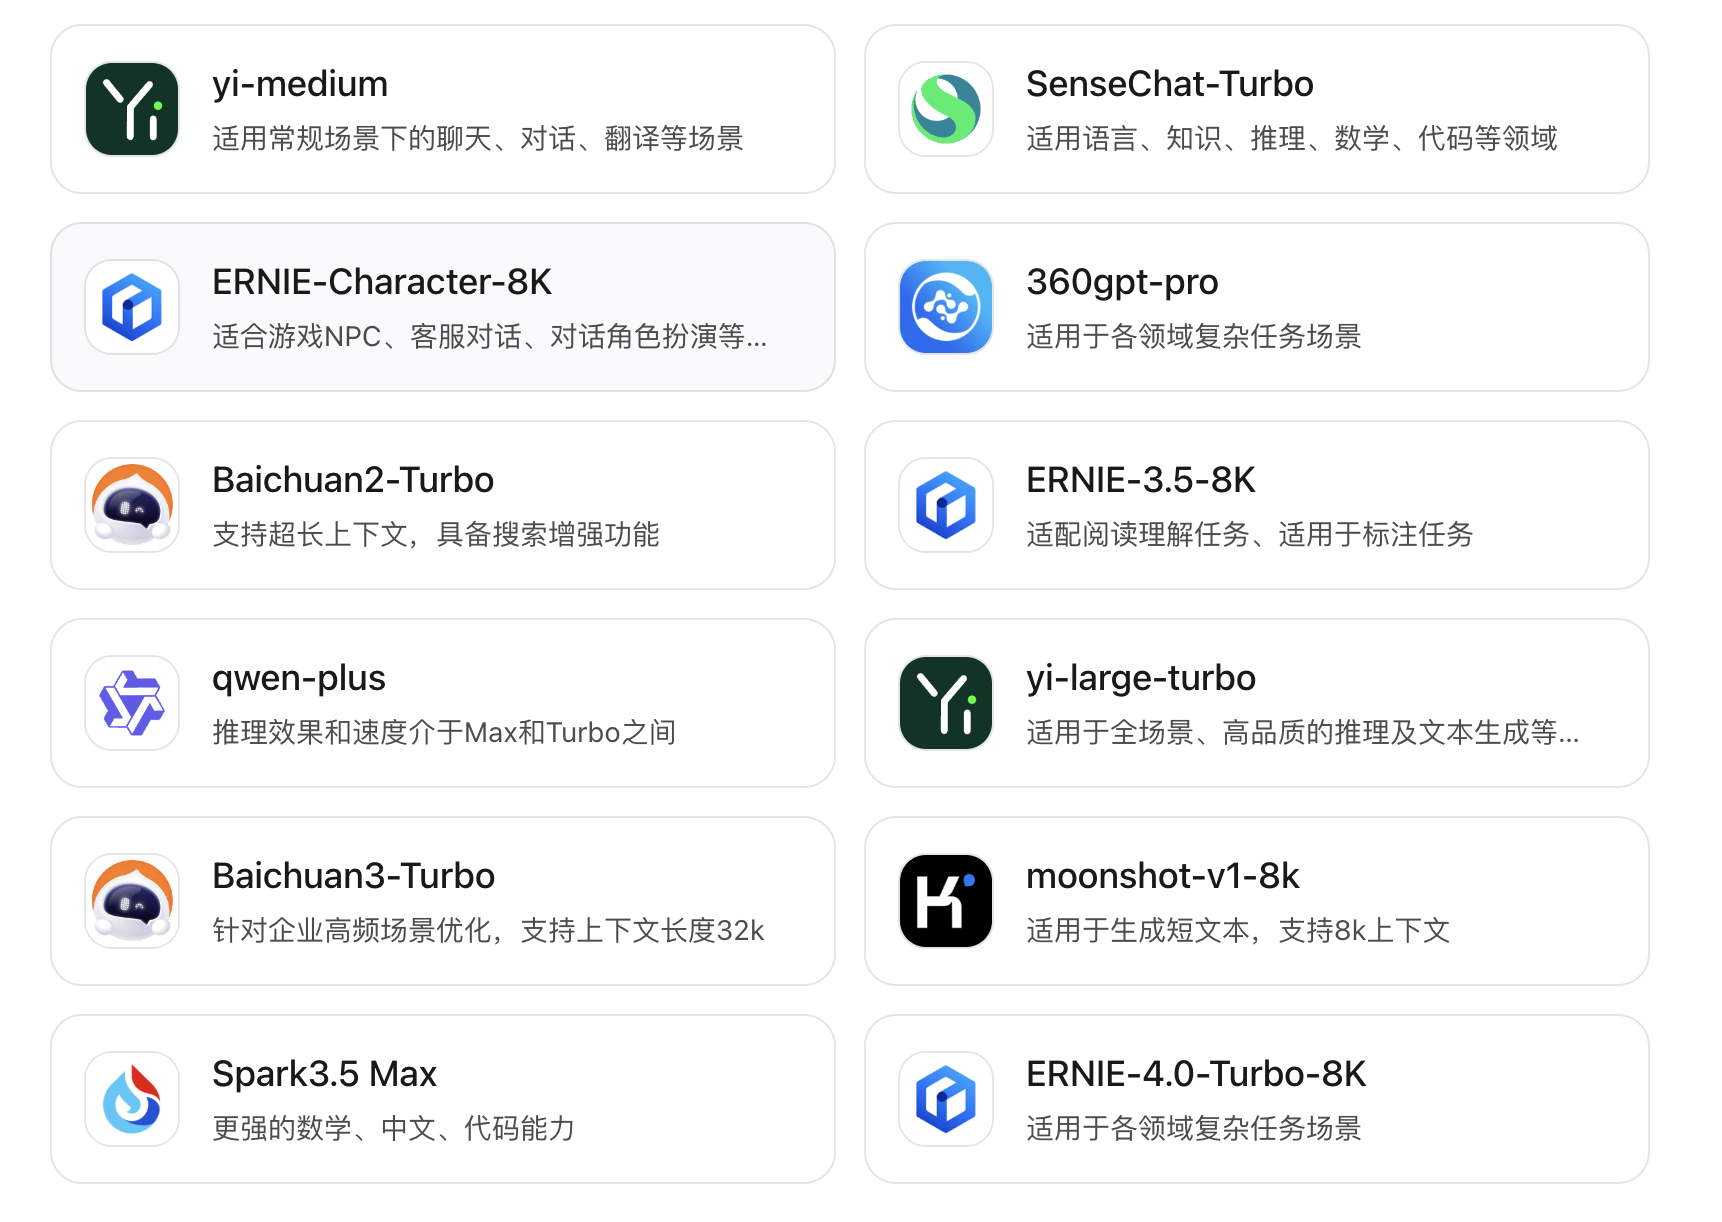1722x1222 pixels.
Task: Click the Spark3.5 Max flame icon
Action: coord(132,1099)
